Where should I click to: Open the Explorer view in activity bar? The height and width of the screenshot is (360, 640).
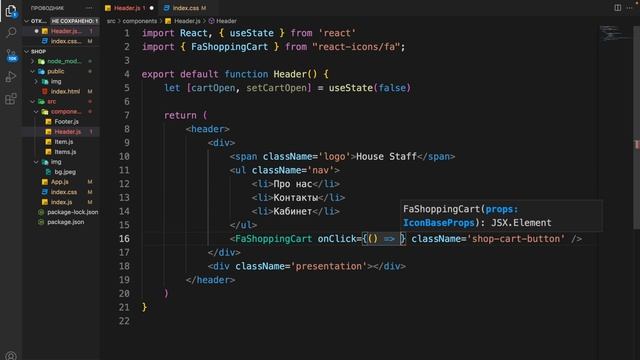[x=11, y=11]
